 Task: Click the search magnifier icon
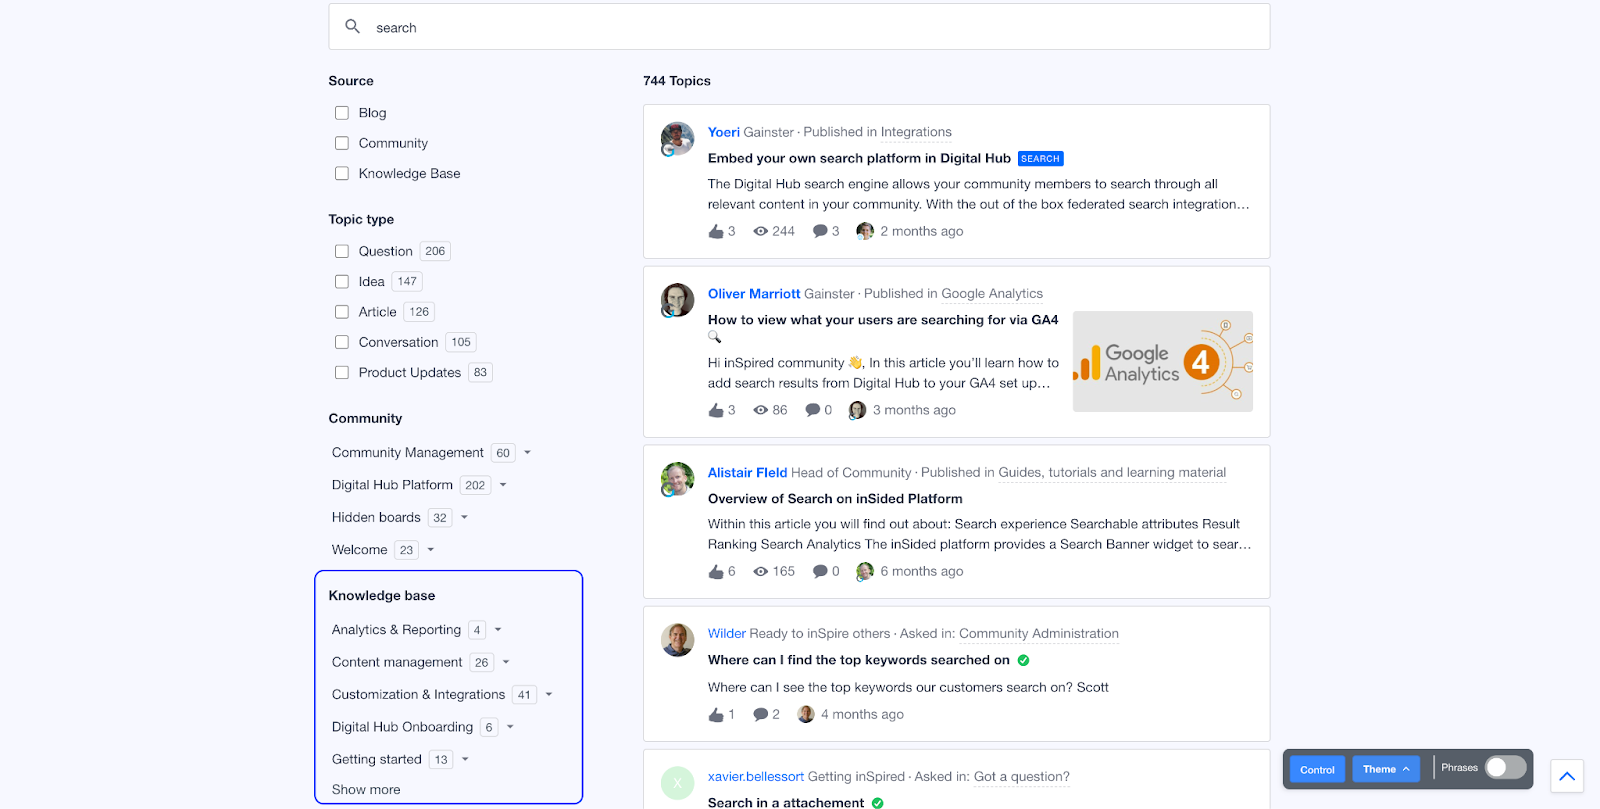[352, 27]
